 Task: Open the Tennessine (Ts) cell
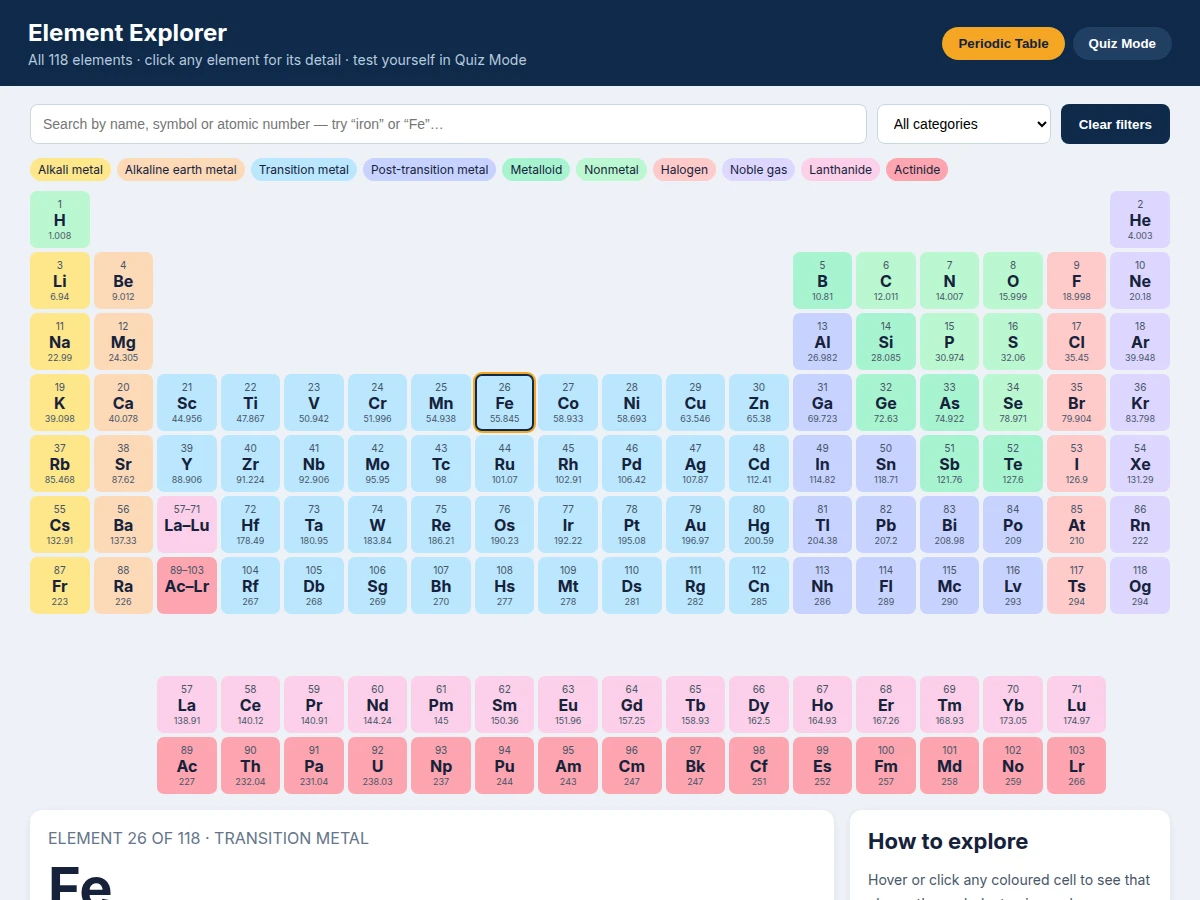(x=1077, y=586)
